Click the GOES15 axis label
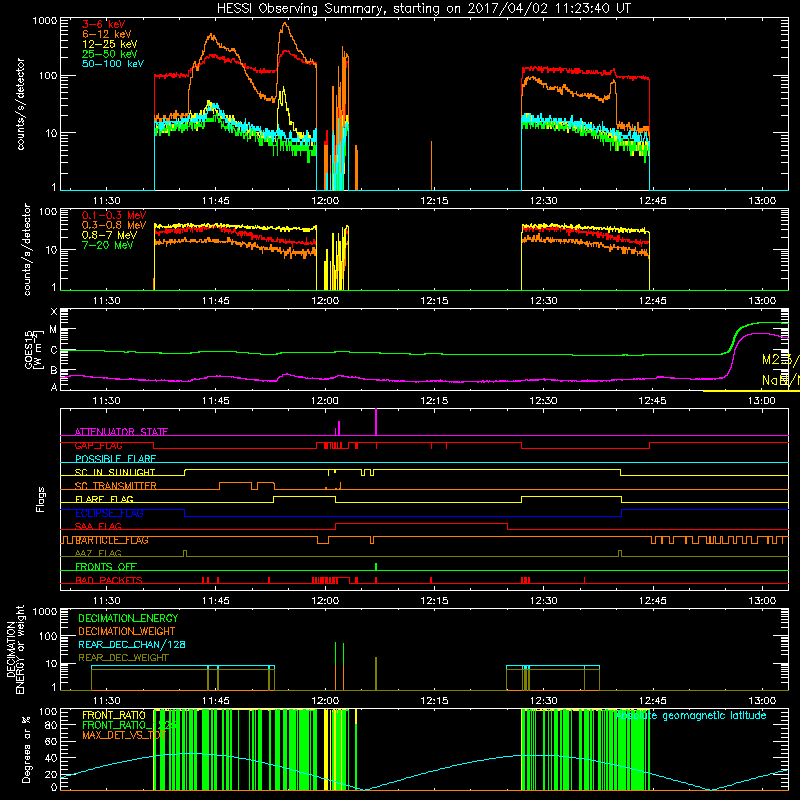 [29, 350]
